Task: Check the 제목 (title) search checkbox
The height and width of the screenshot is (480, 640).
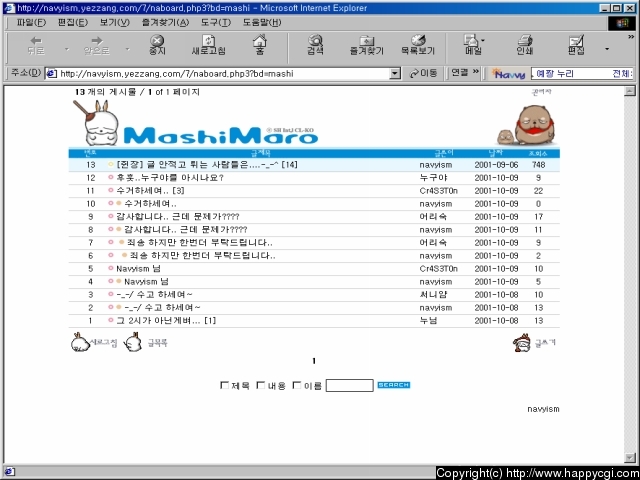Action: (224, 385)
